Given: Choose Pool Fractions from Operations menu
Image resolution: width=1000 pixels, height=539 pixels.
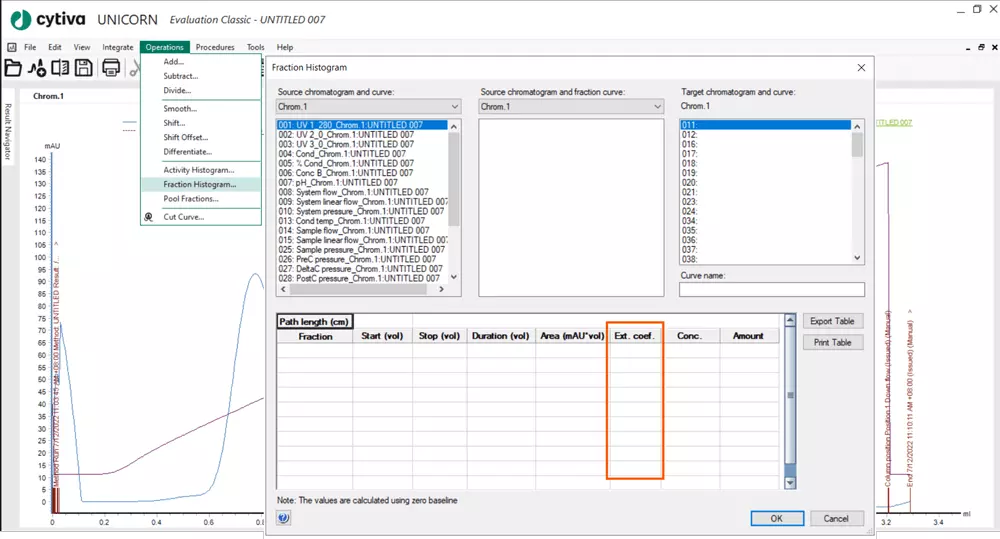Looking at the screenshot, I should 191,199.
